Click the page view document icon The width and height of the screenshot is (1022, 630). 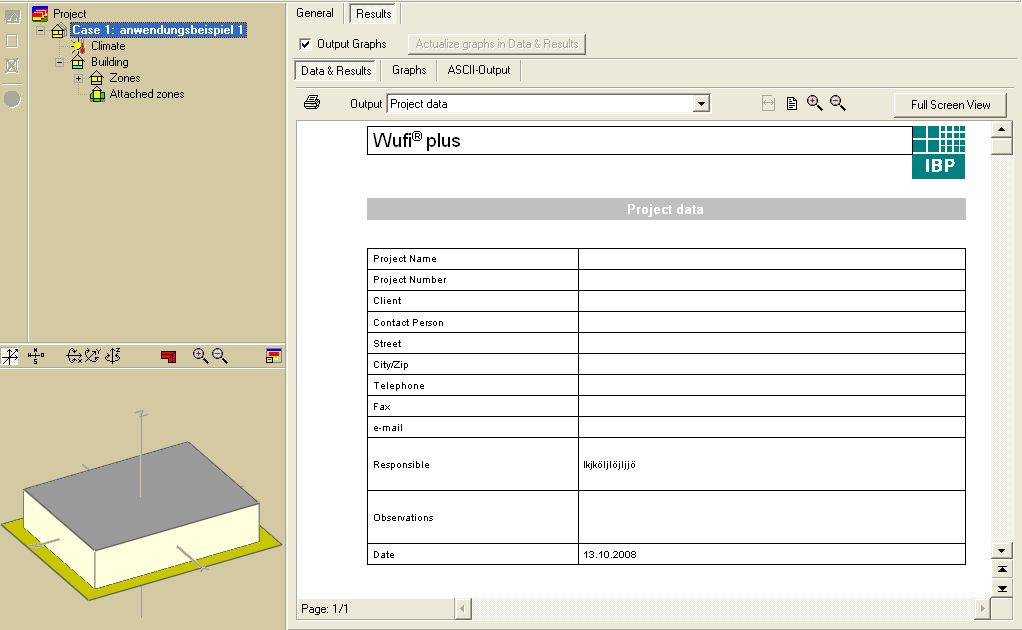tap(792, 104)
